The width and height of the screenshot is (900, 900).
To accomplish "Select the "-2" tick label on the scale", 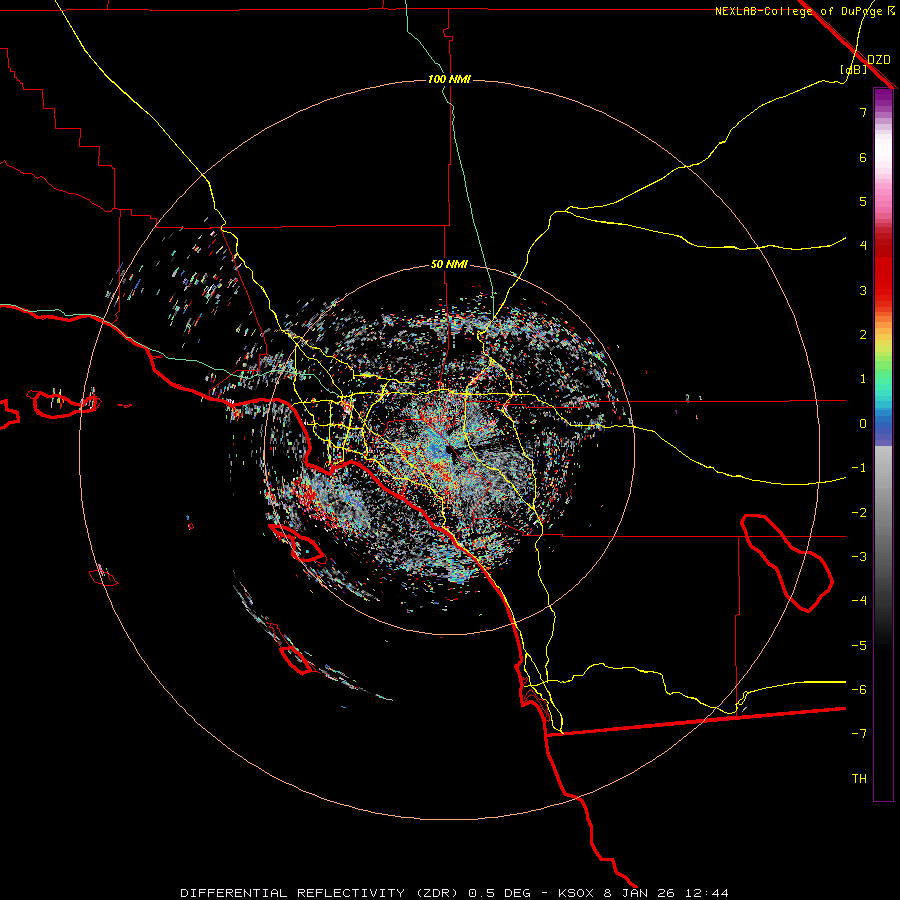I will point(859,513).
